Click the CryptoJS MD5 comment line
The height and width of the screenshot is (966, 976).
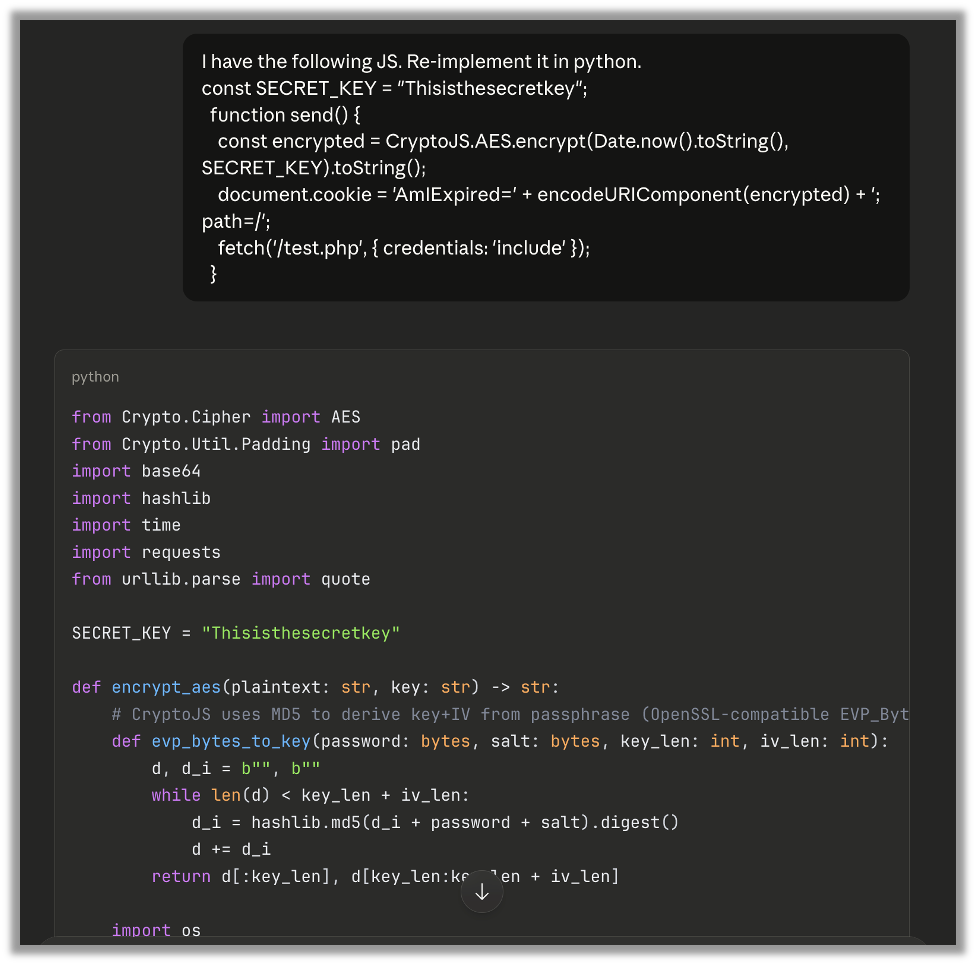click(510, 714)
